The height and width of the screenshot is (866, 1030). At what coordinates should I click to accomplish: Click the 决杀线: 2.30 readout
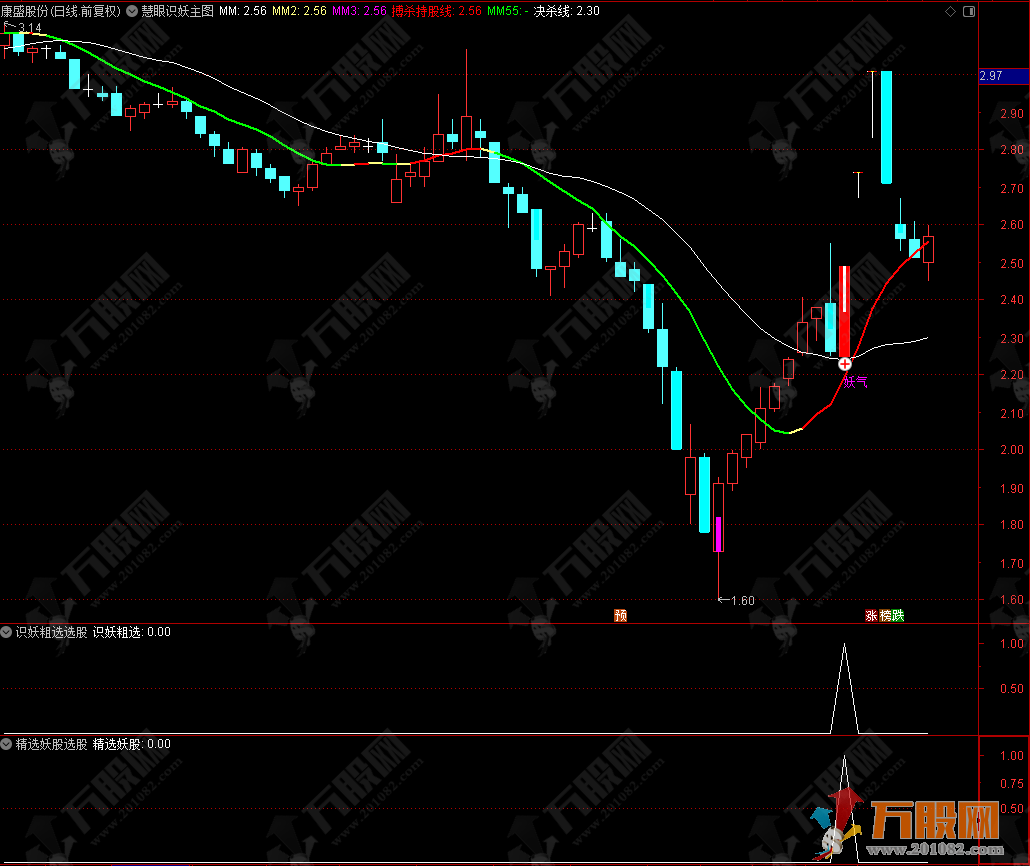pyautogui.click(x=566, y=11)
